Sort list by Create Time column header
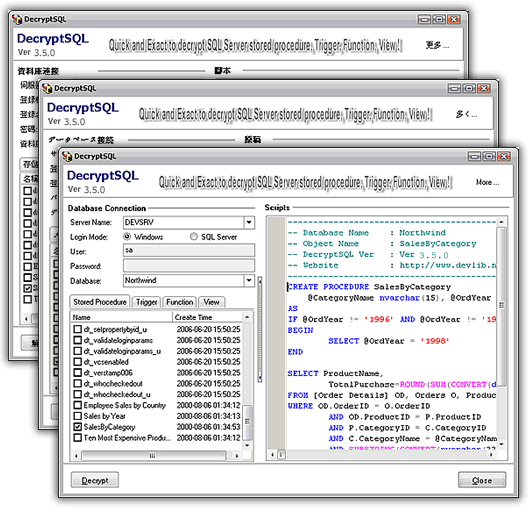The image size is (530, 508). point(208,317)
